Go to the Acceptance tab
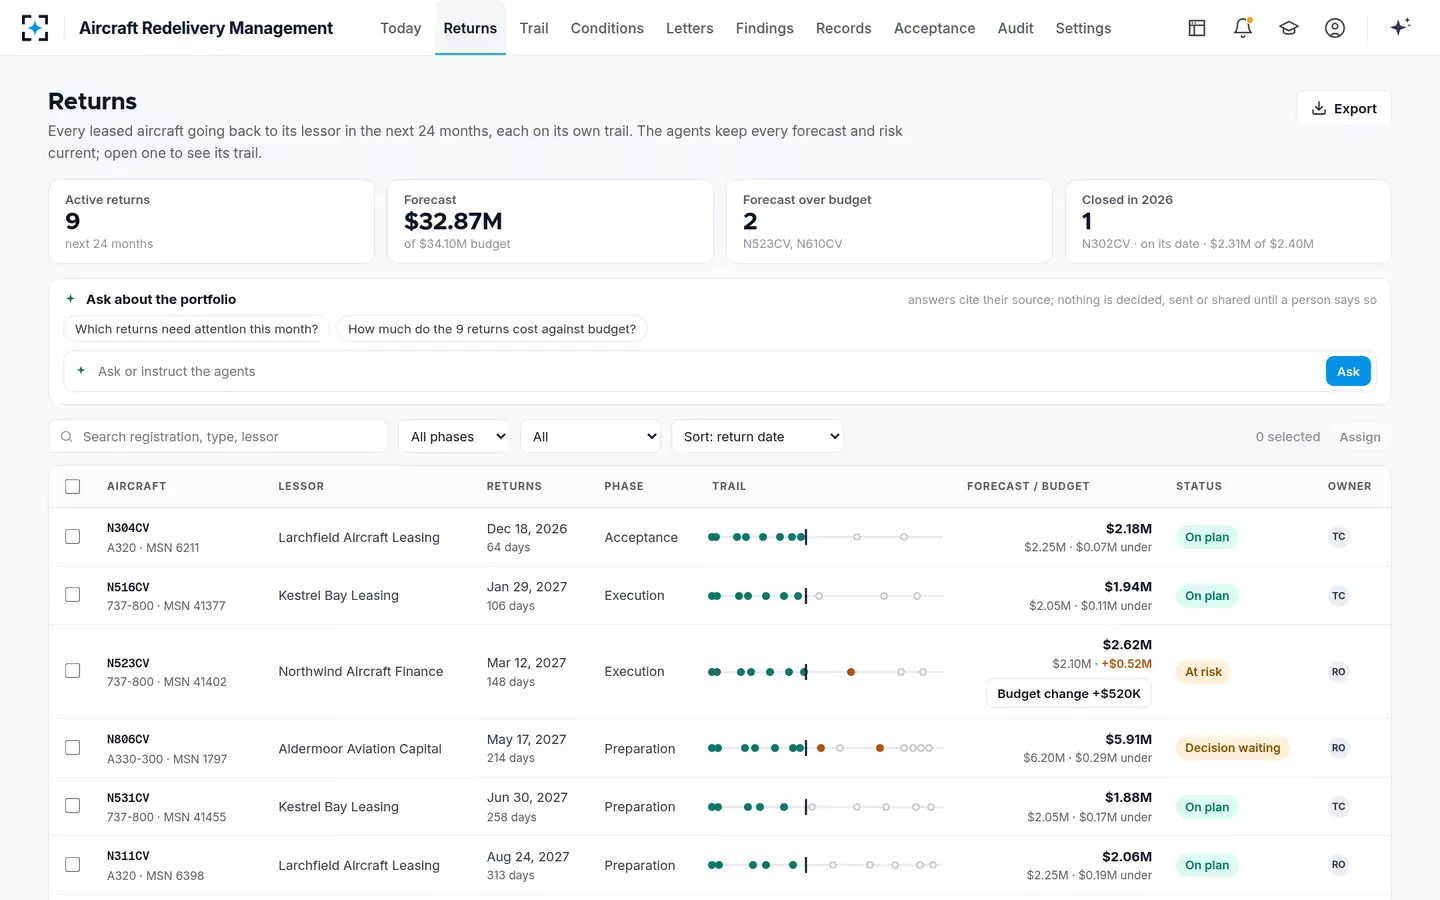 (x=934, y=28)
